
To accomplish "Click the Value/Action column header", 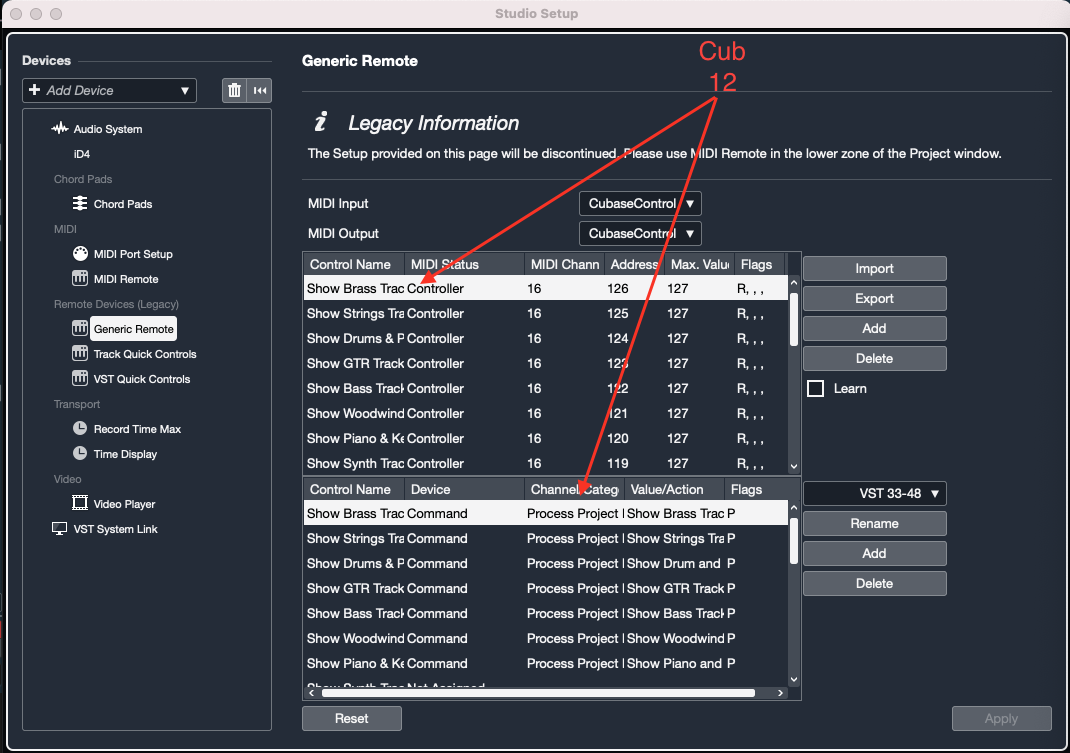I will tap(674, 489).
